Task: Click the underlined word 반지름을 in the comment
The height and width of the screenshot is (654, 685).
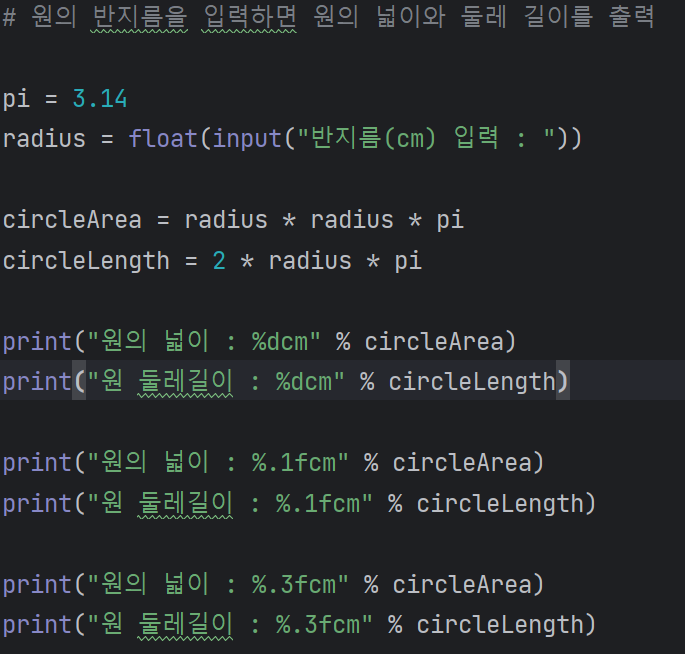Action: point(139,17)
